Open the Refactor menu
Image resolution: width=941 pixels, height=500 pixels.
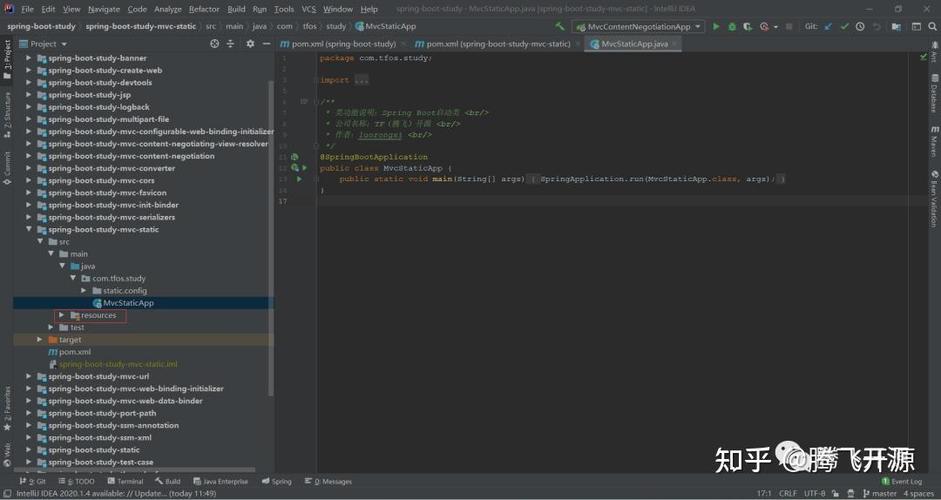pos(204,9)
